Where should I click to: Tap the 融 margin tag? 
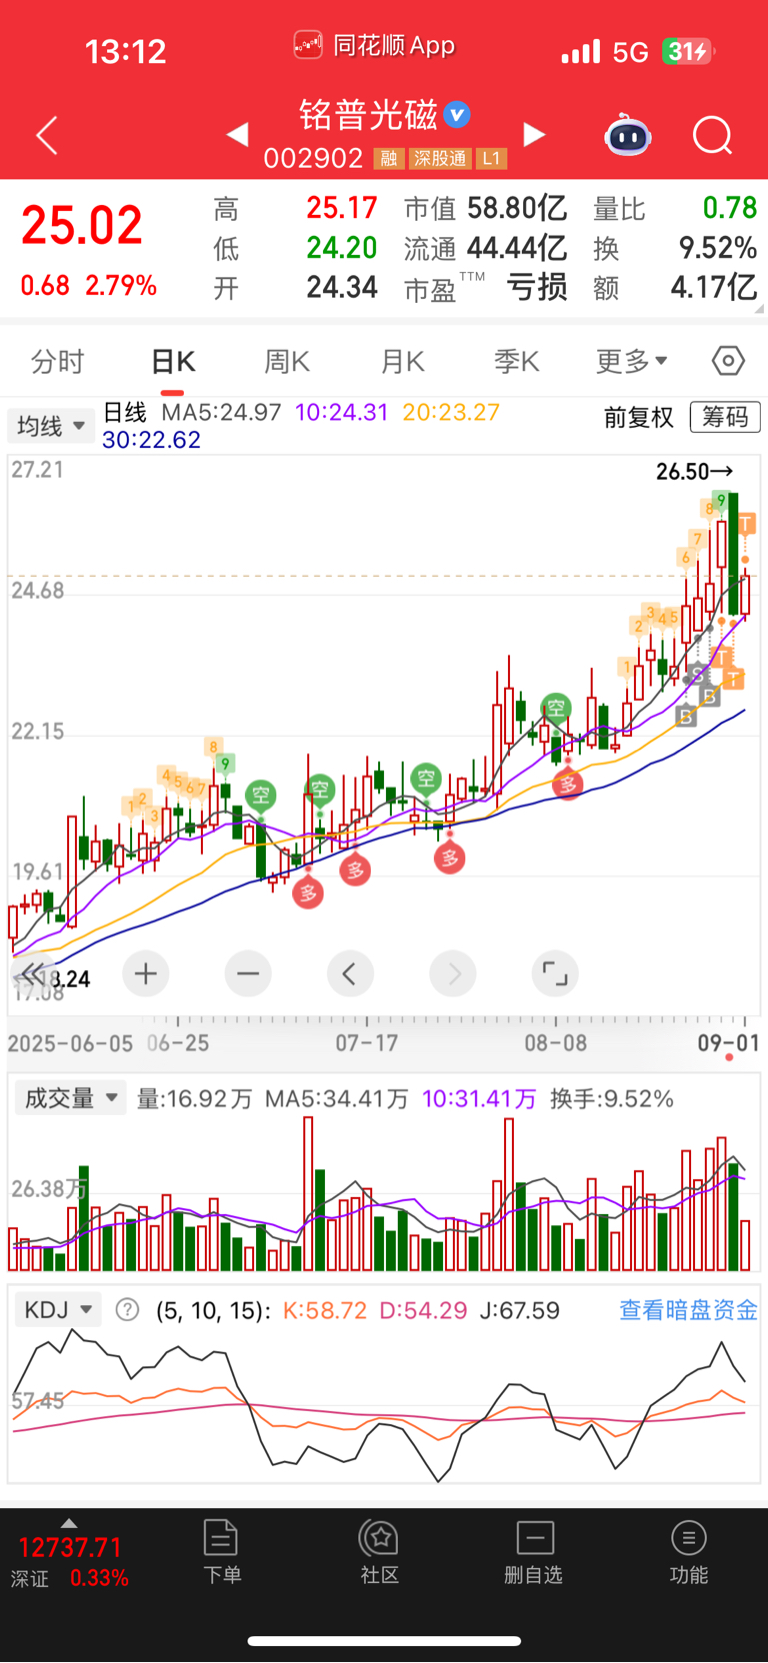tap(389, 159)
